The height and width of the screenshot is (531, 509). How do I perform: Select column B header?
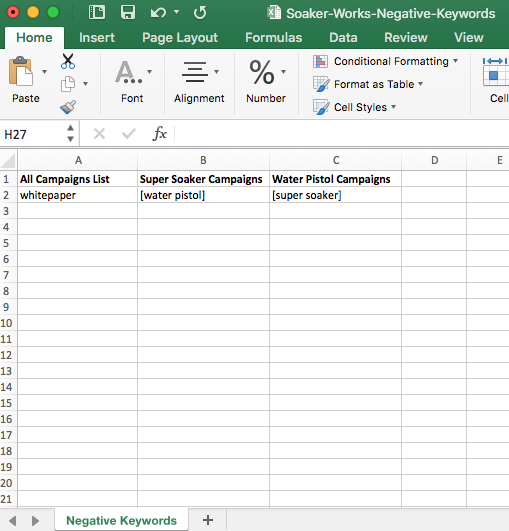point(203,160)
